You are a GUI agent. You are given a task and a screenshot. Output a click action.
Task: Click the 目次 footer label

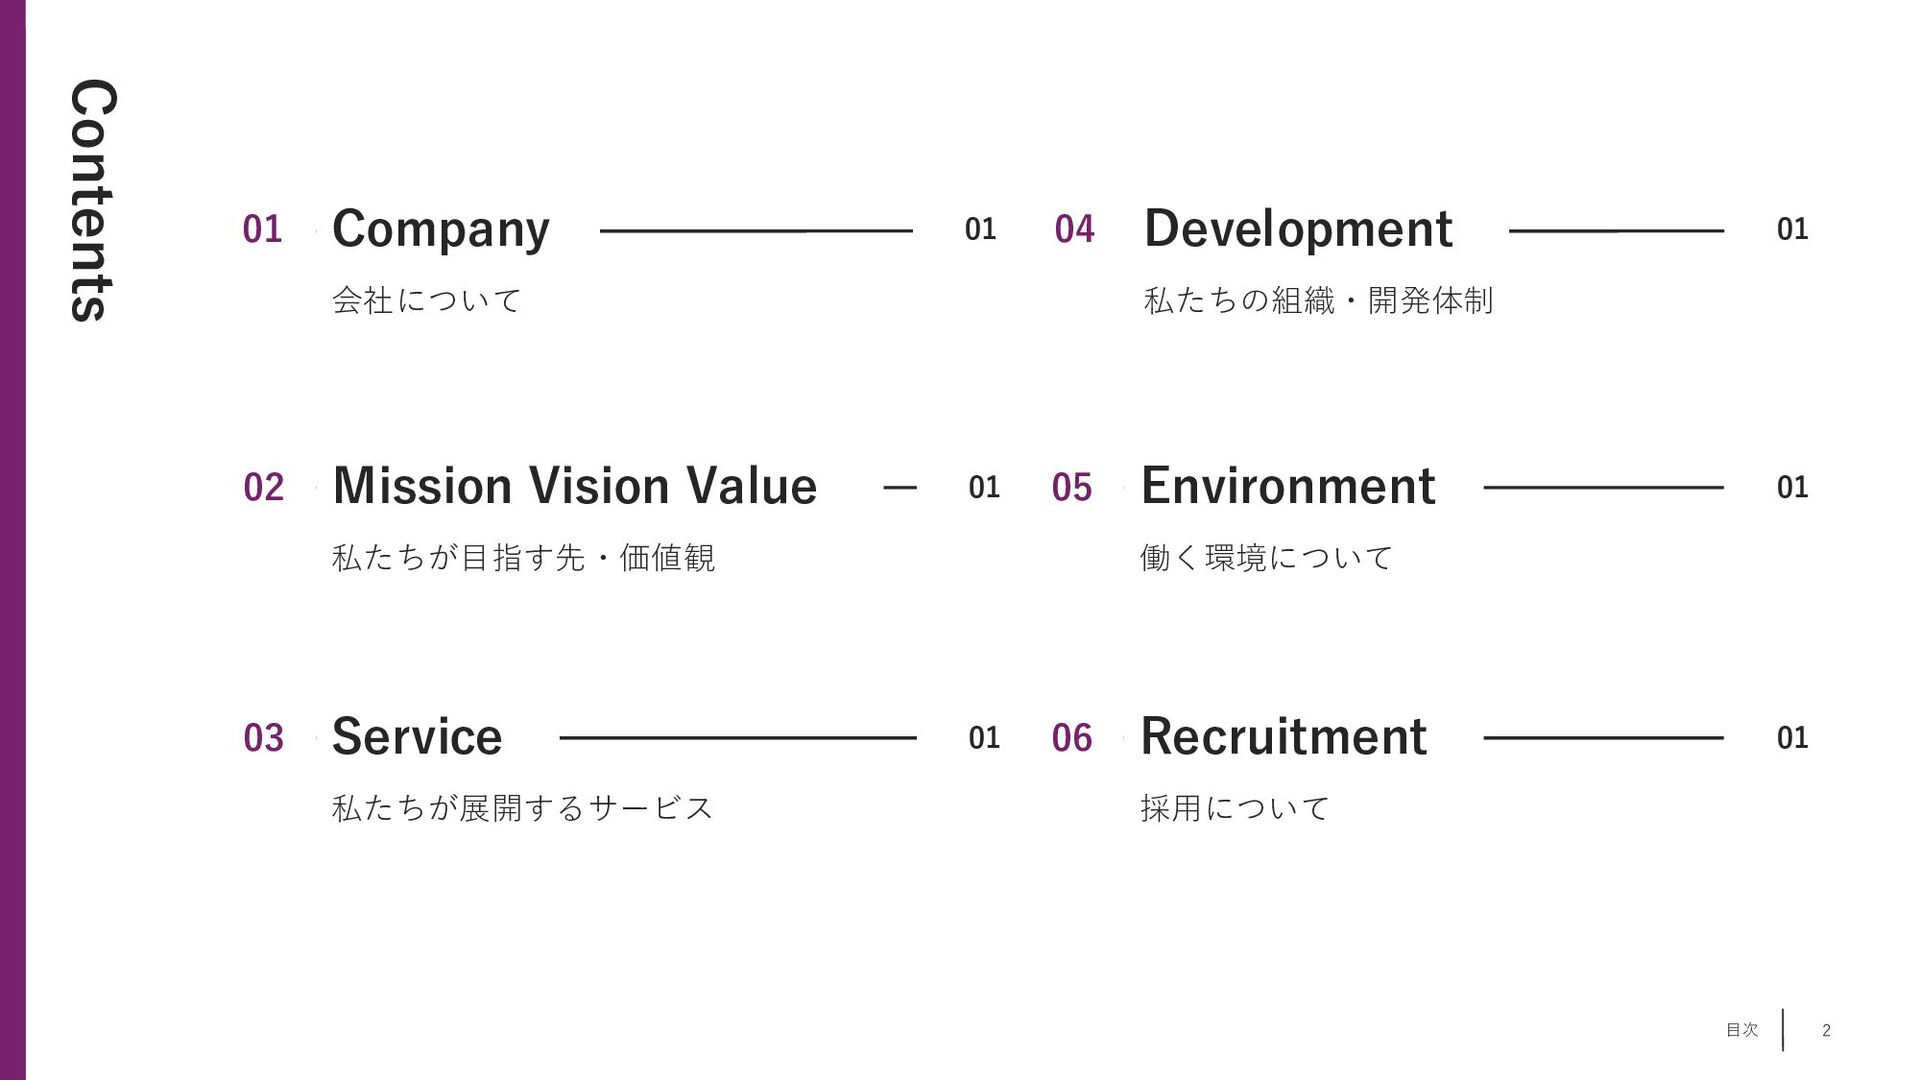pyautogui.click(x=1742, y=1030)
